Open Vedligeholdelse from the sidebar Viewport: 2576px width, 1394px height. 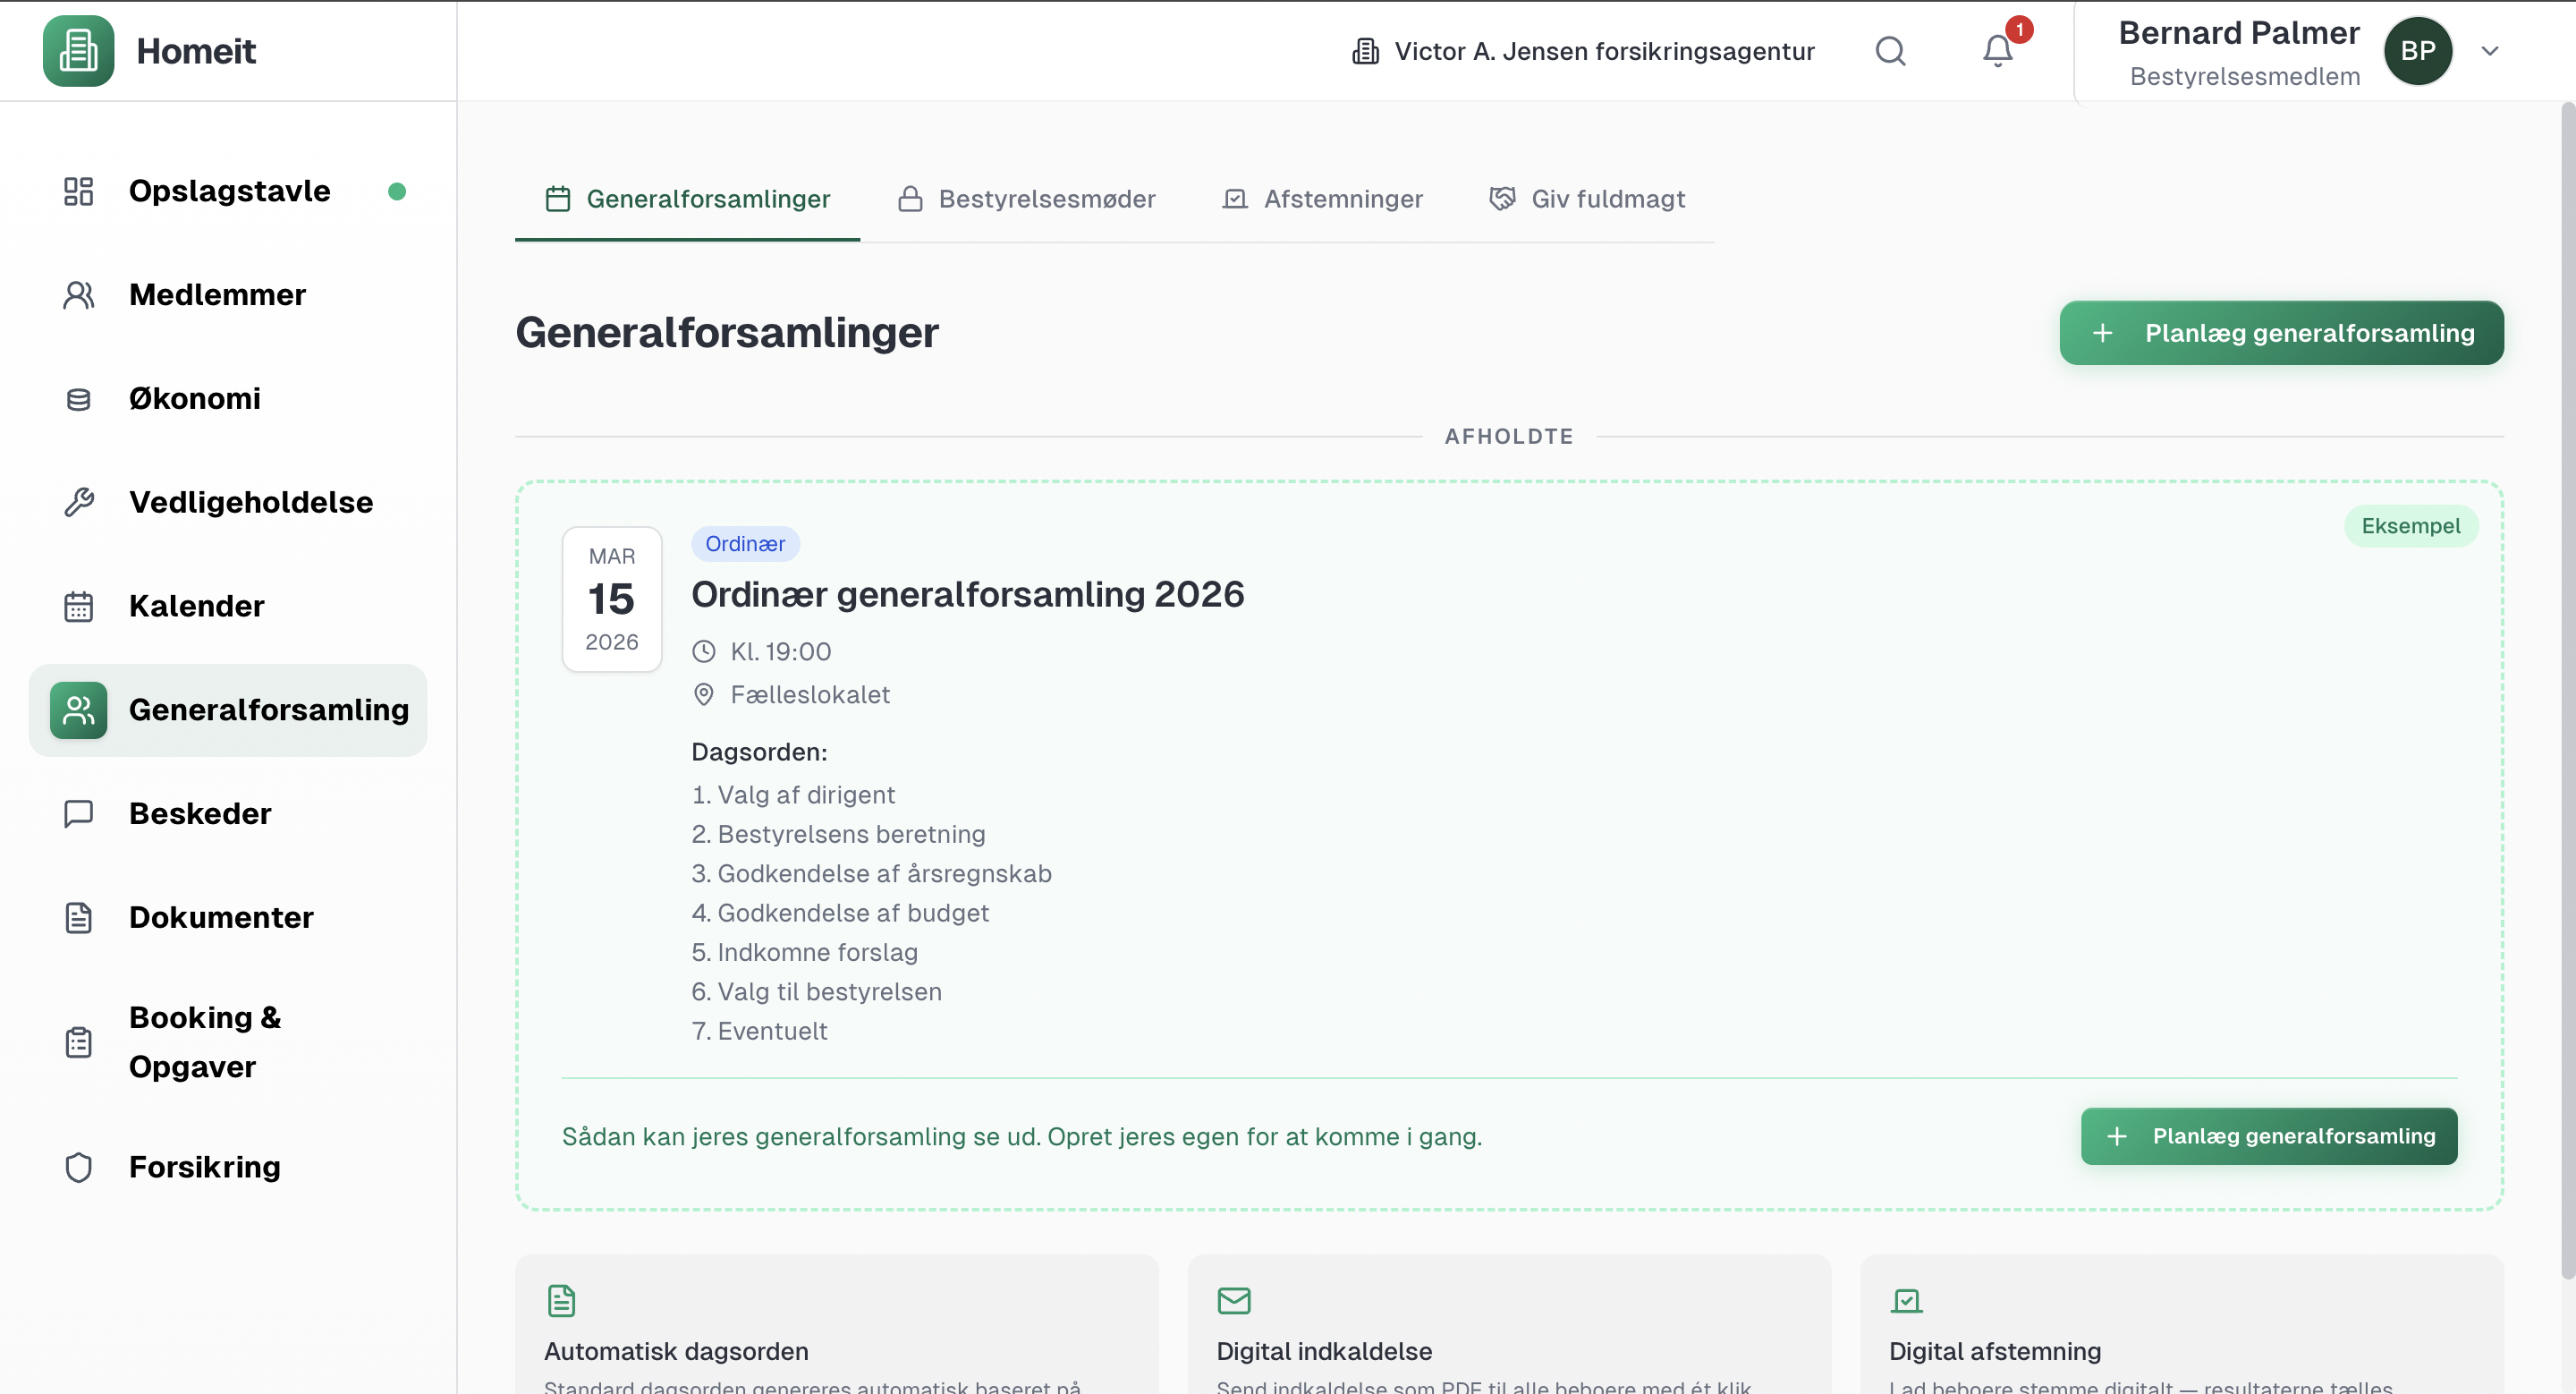(x=78, y=502)
